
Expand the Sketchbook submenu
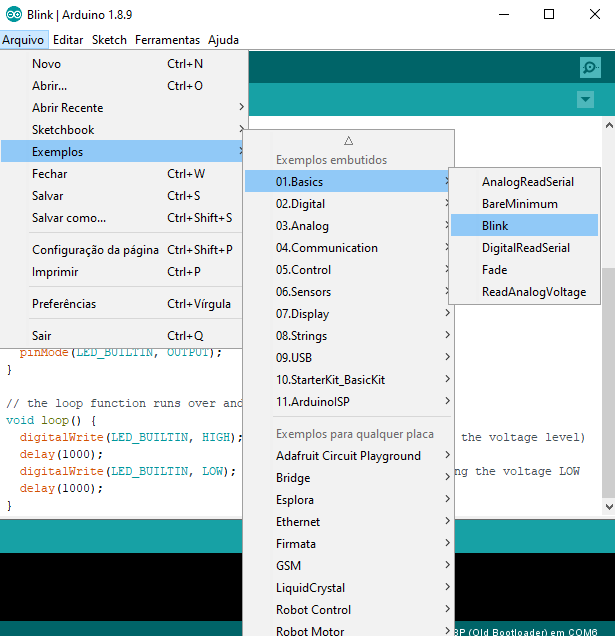pos(122,129)
